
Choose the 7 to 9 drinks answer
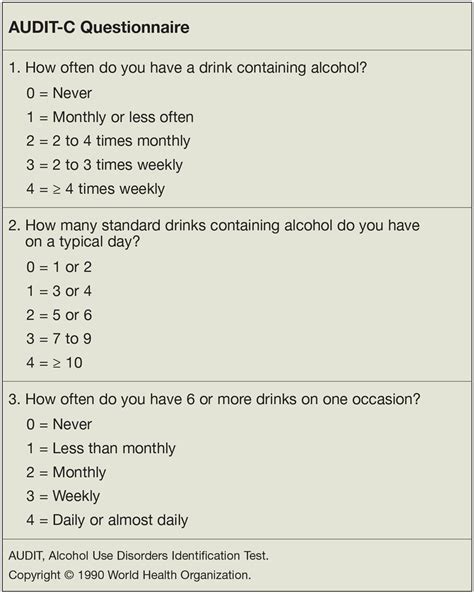(59, 339)
